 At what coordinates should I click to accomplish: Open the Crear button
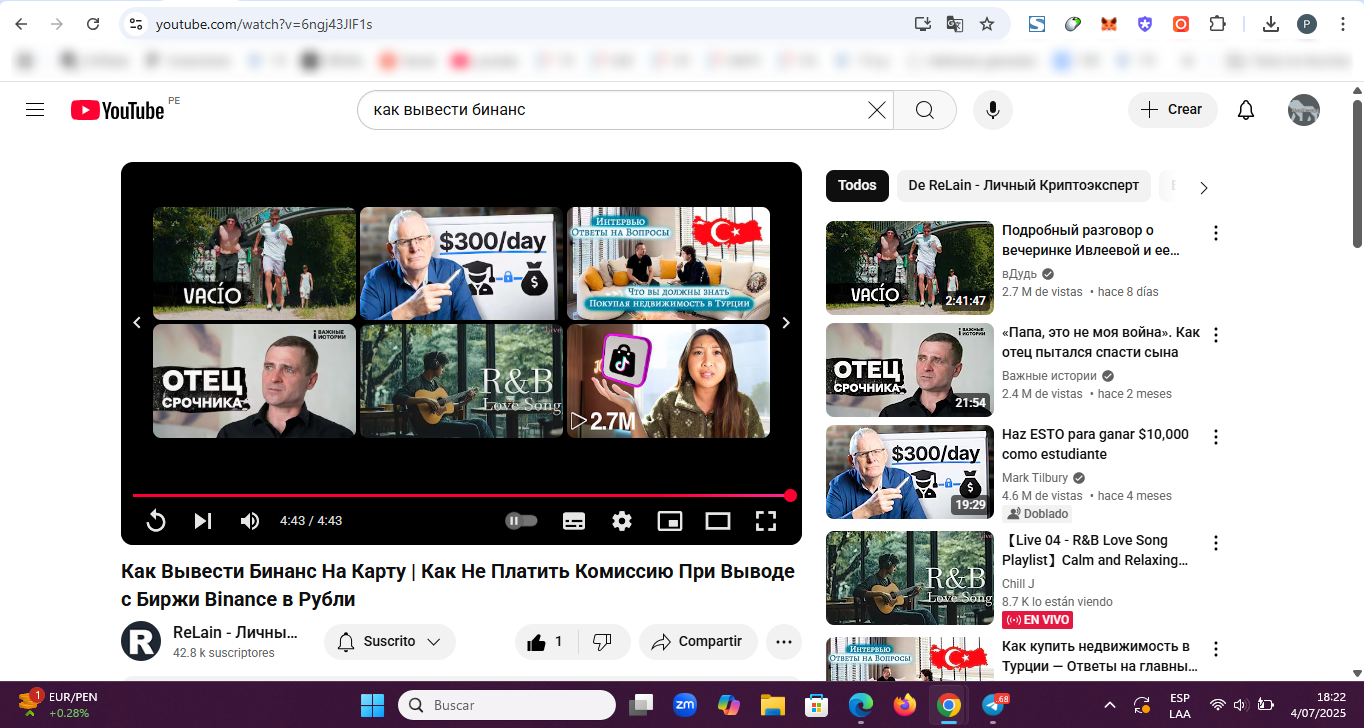coord(1173,110)
